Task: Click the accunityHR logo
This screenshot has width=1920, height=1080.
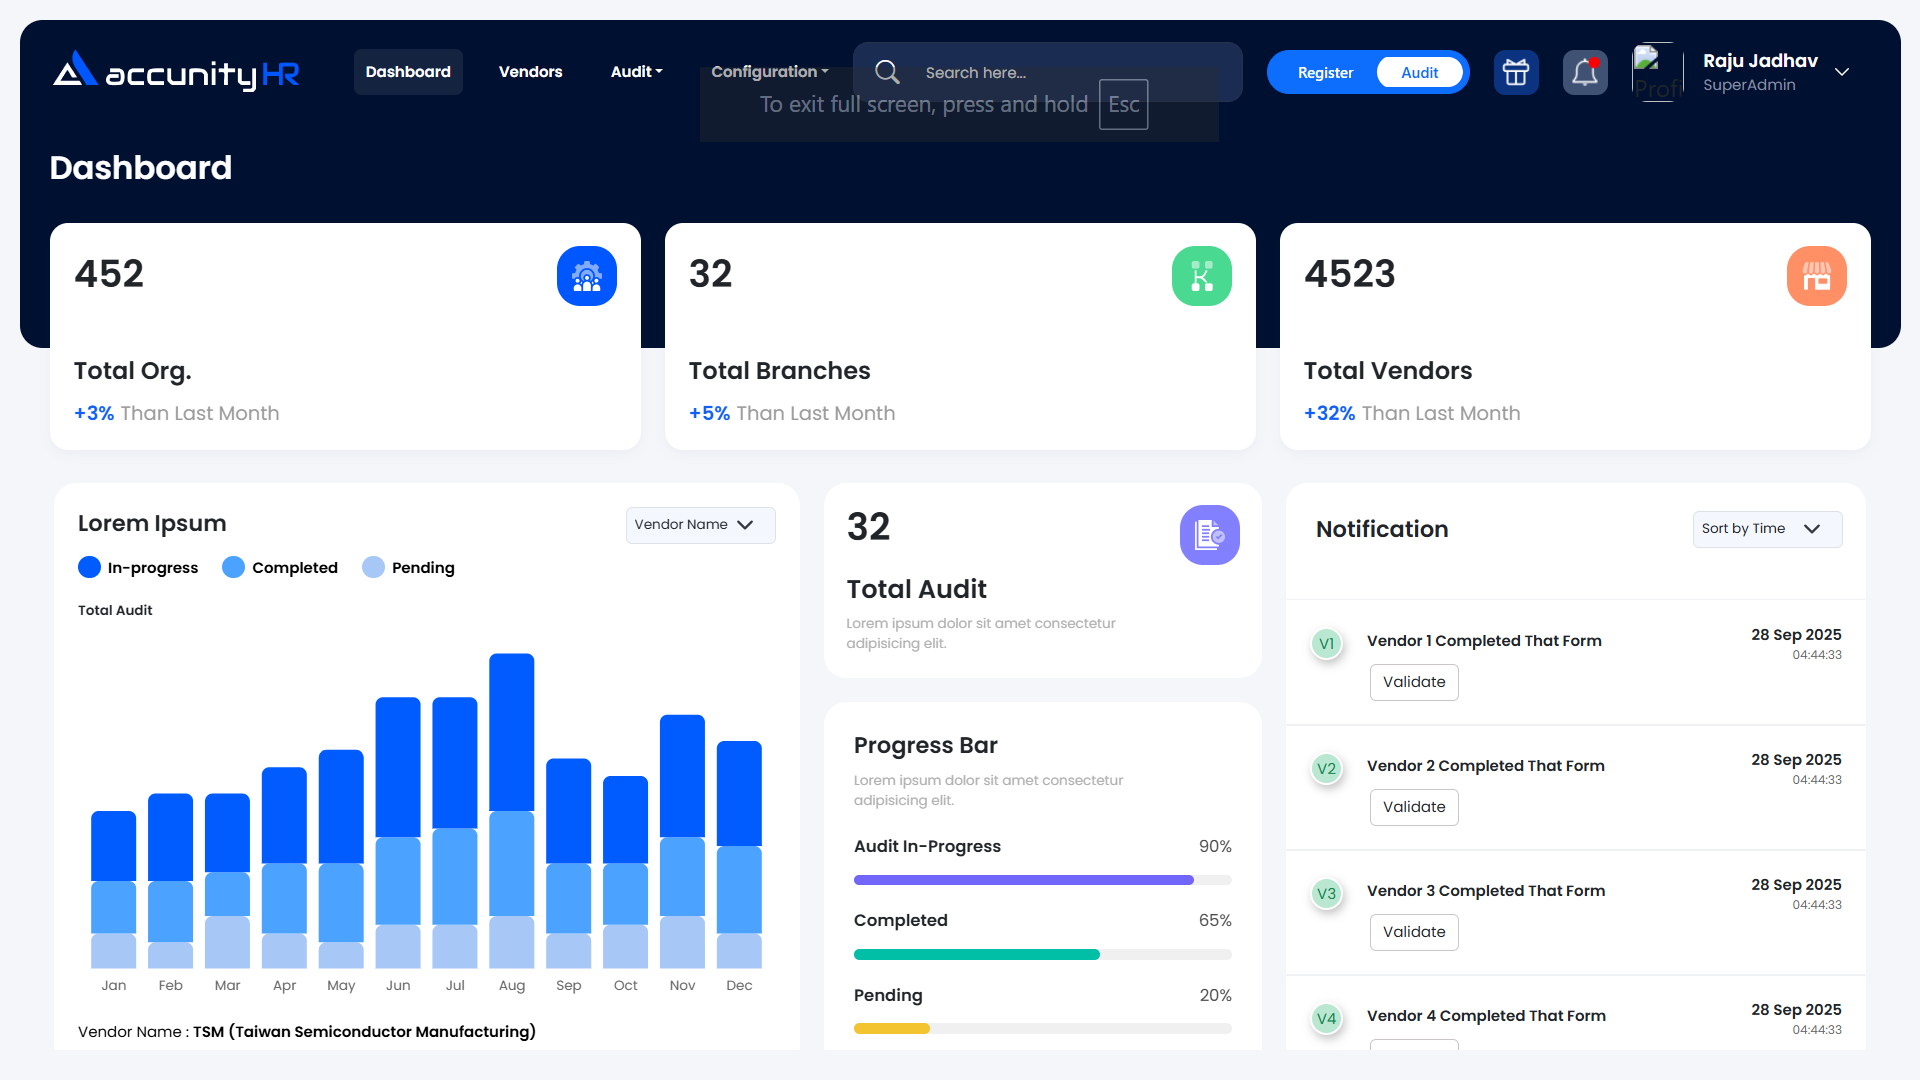Action: tap(176, 72)
